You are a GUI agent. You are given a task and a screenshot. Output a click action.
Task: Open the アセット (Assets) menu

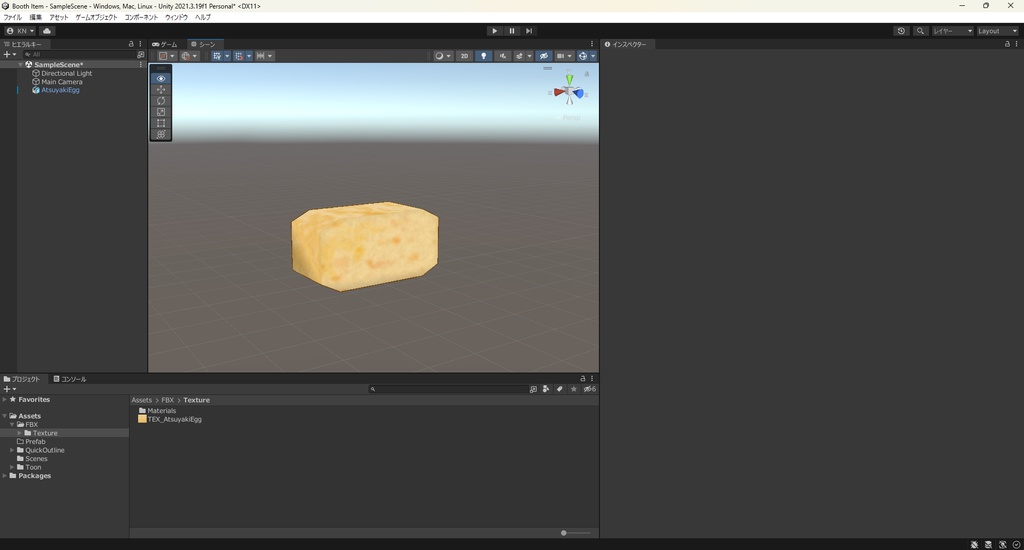coord(59,18)
